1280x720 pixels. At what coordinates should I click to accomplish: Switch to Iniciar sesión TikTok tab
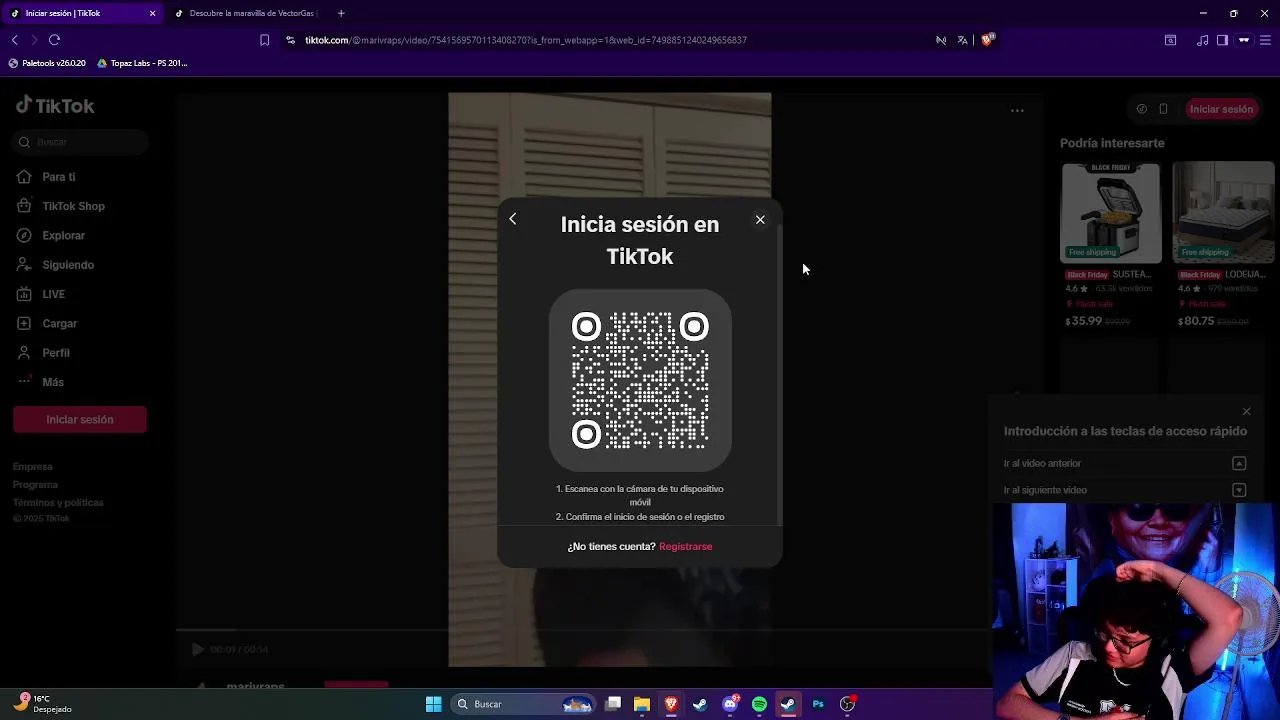[82, 13]
